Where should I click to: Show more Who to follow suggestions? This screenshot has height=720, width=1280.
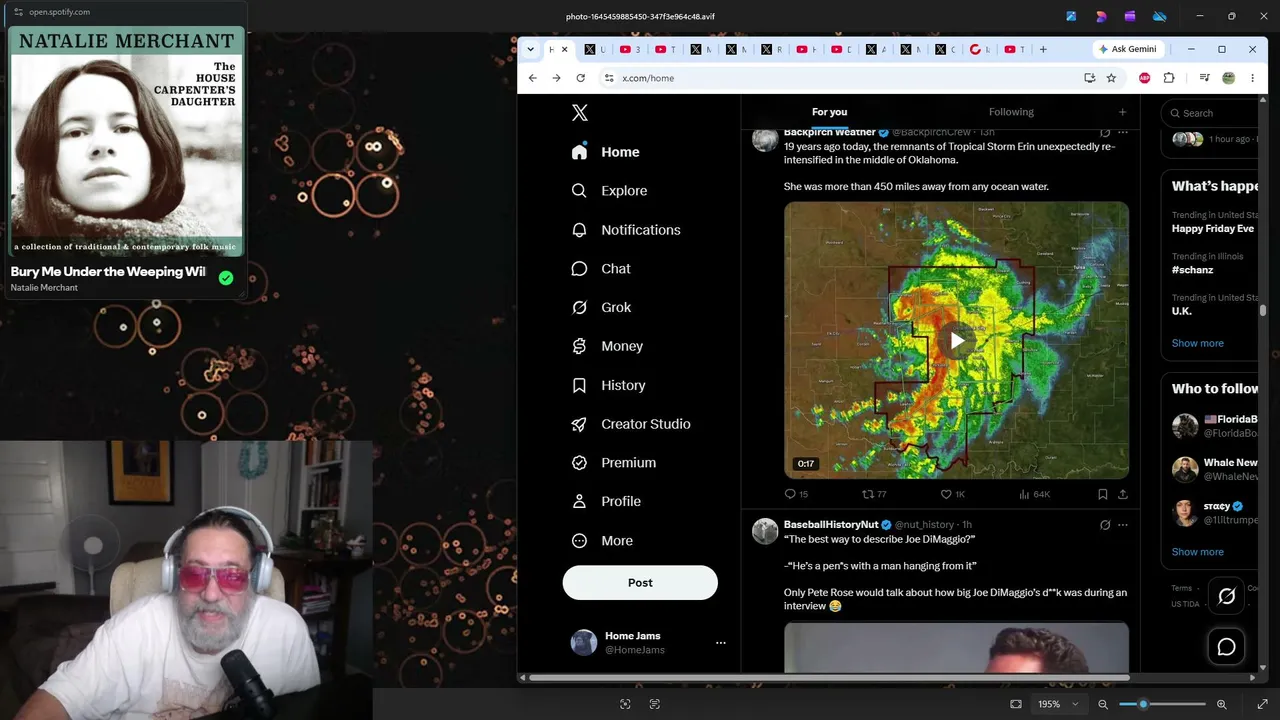pos(1198,552)
